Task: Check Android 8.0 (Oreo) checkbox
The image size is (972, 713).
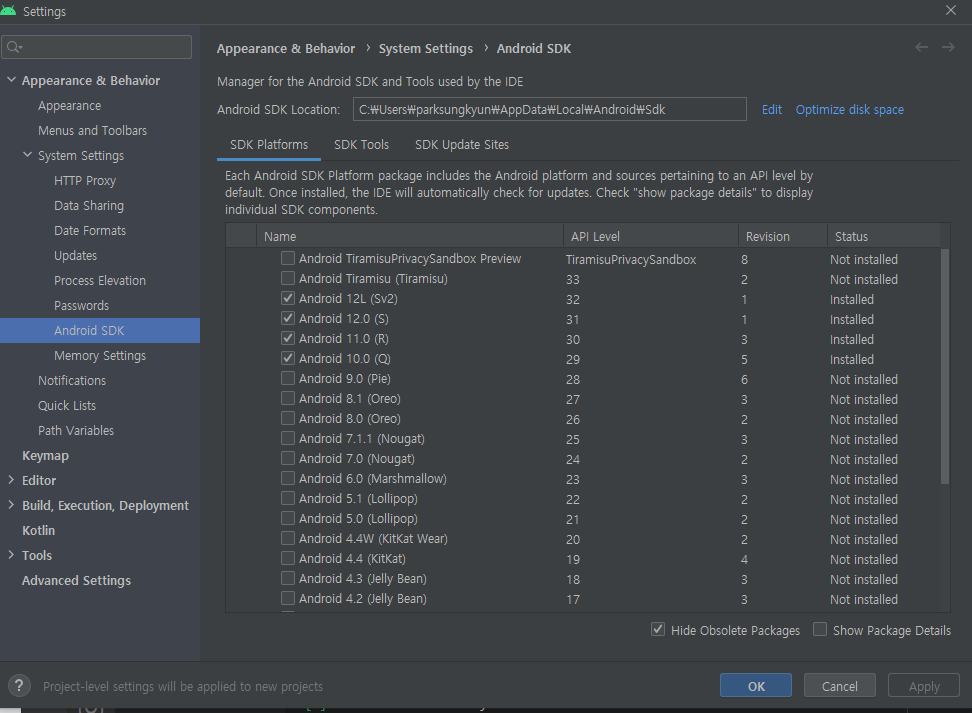Action: click(x=288, y=418)
